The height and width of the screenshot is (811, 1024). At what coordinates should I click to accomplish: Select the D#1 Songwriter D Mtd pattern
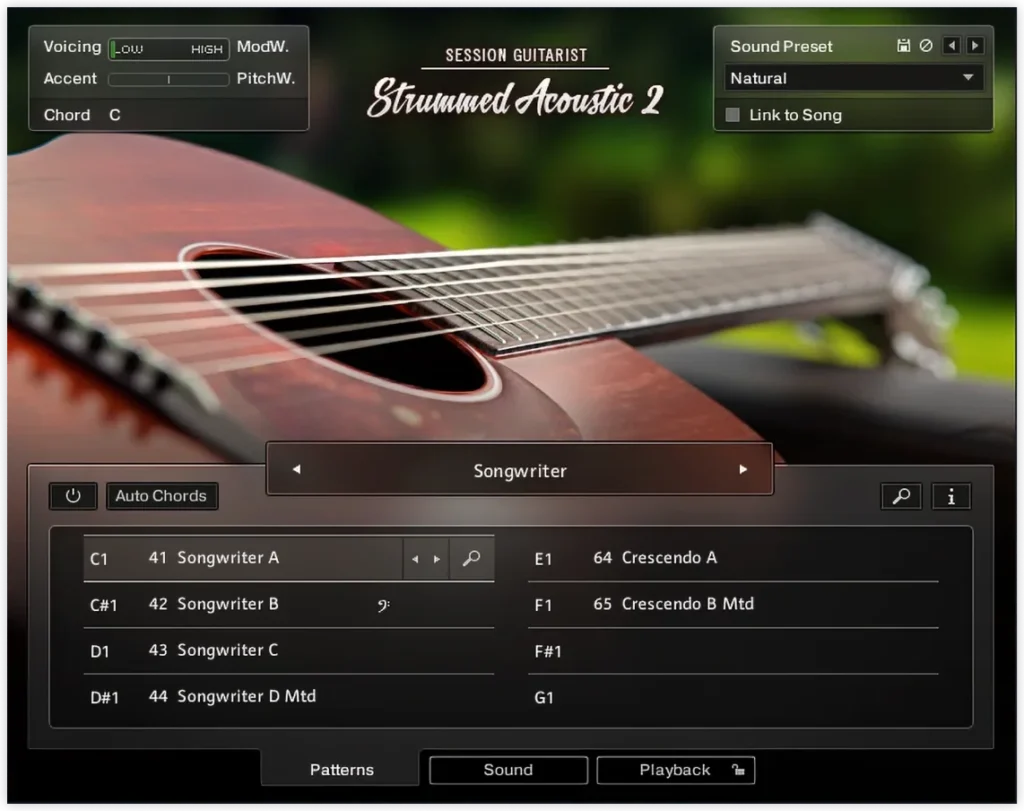pos(289,697)
